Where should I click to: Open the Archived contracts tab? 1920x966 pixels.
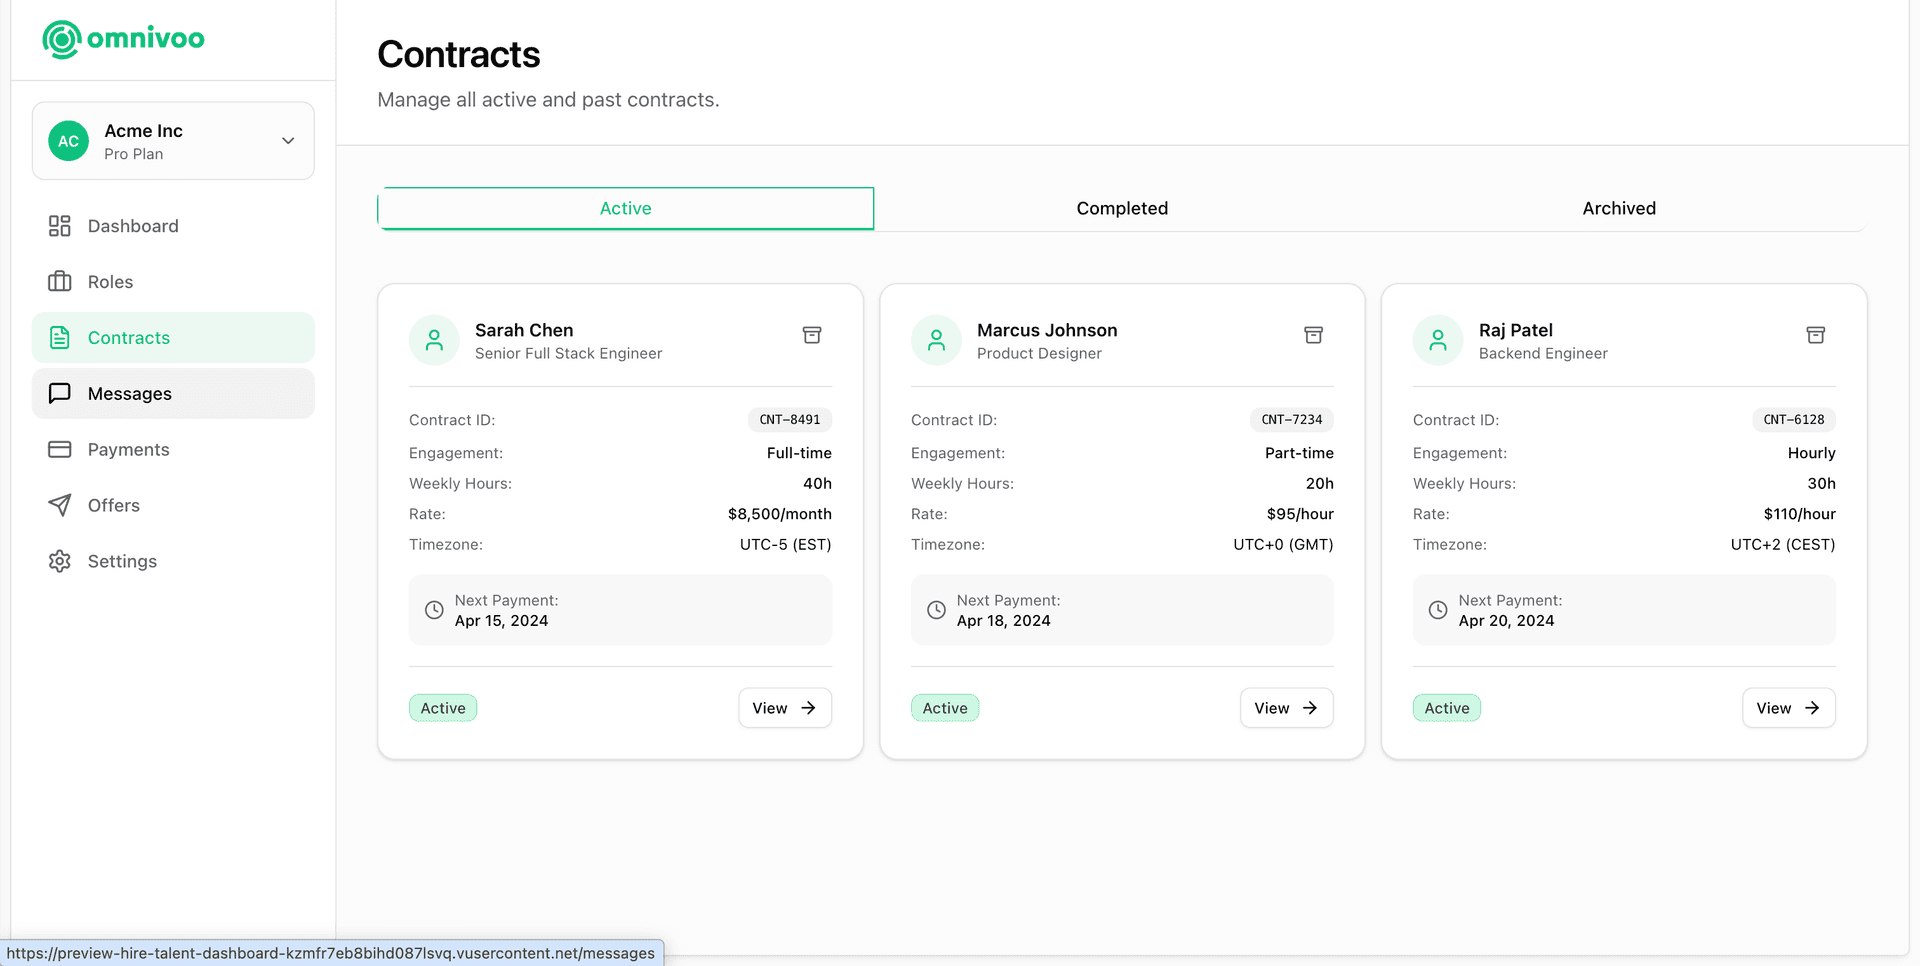pos(1619,208)
